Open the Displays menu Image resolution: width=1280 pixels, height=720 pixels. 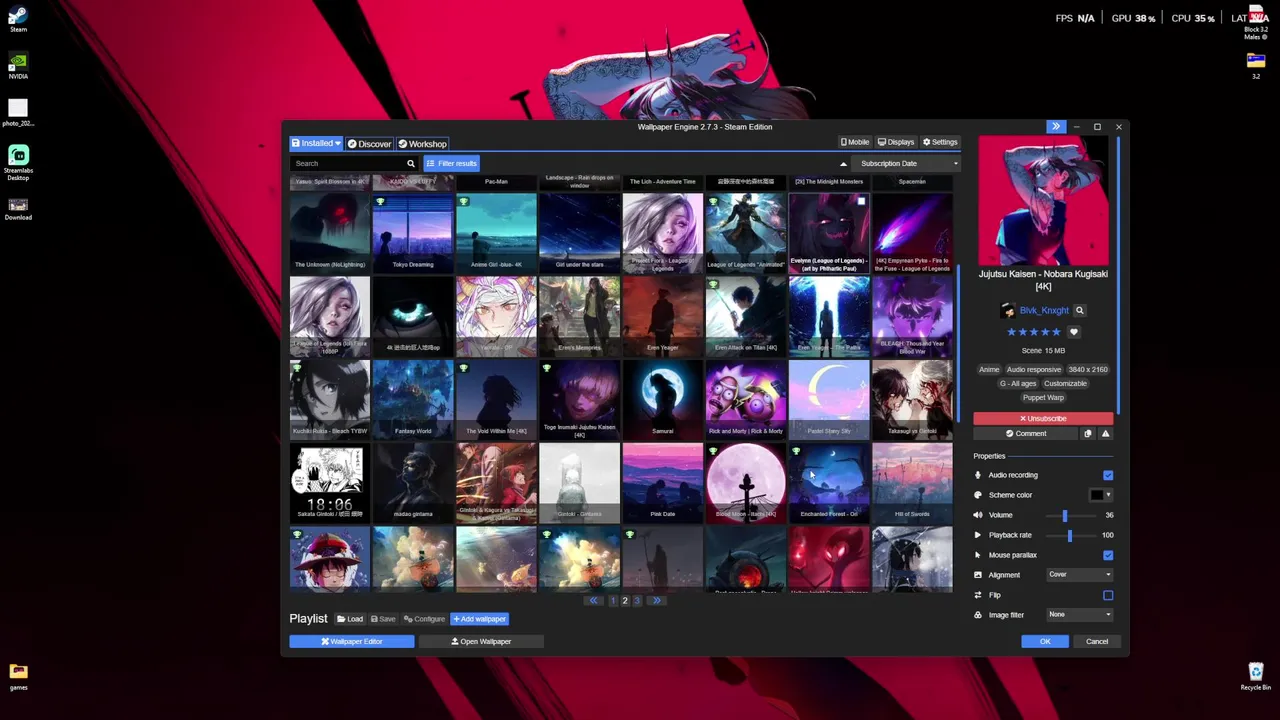(x=896, y=142)
